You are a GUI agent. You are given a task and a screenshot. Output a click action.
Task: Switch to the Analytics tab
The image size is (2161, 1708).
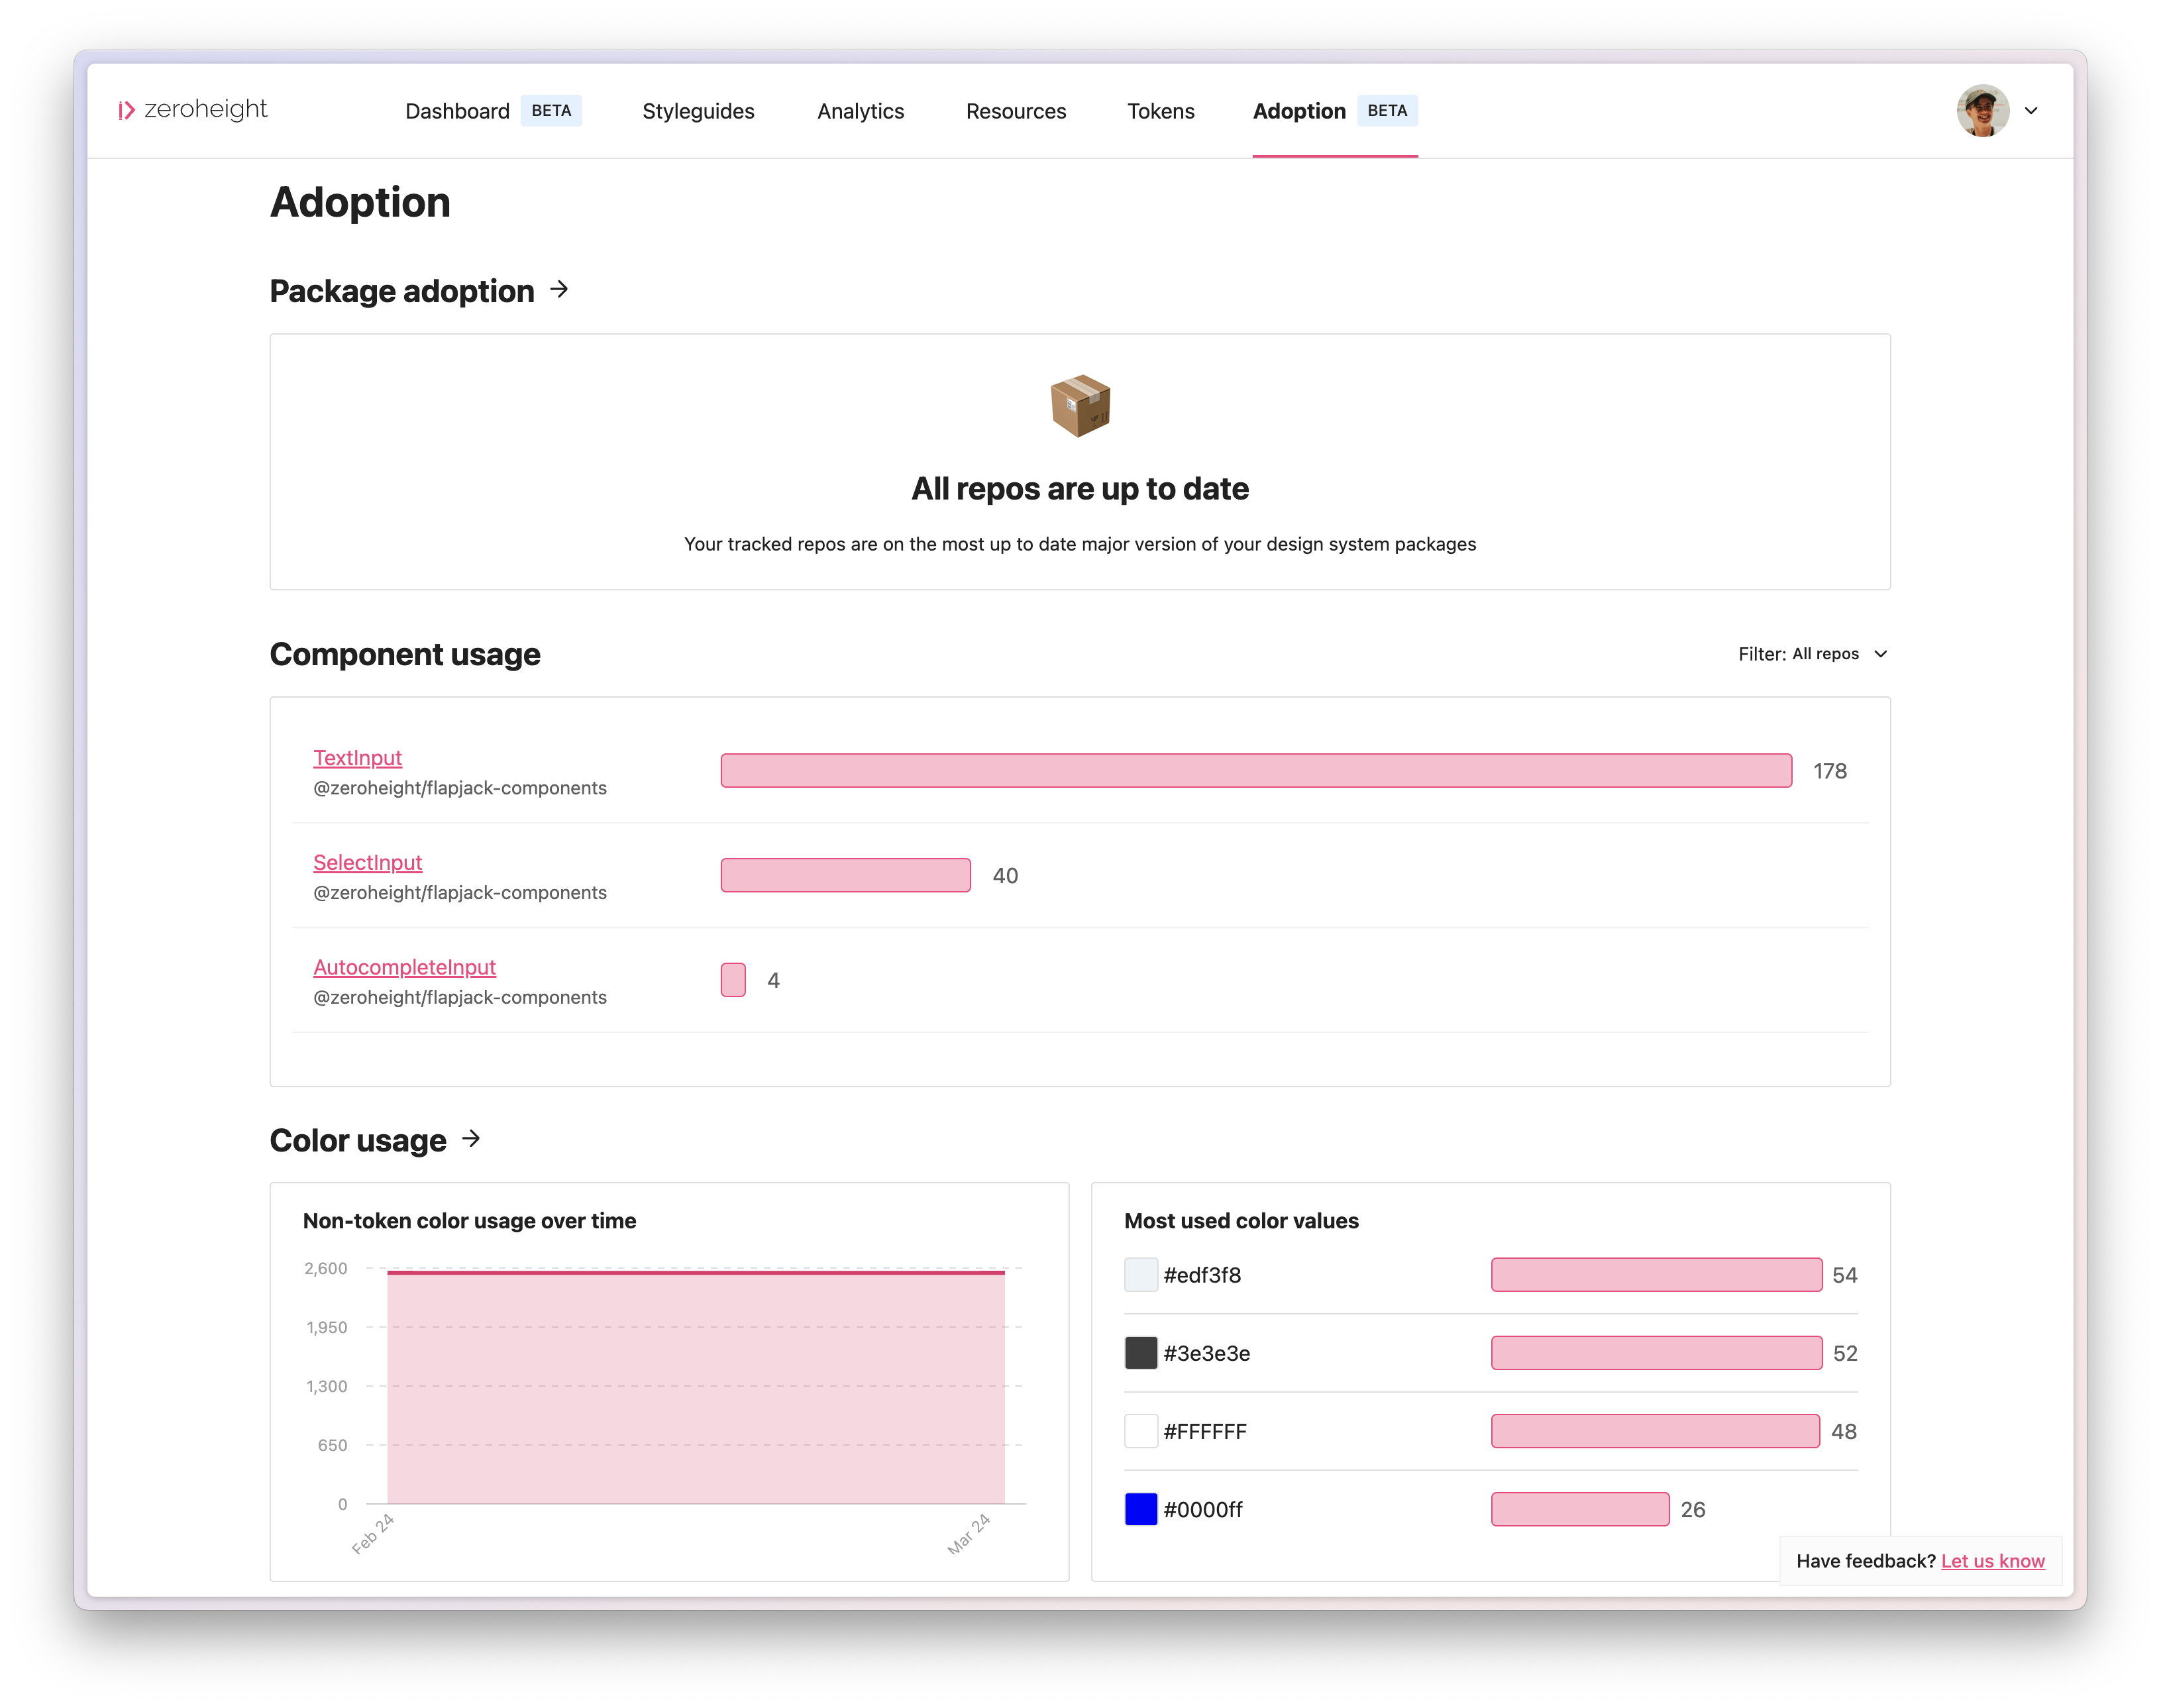tap(860, 111)
